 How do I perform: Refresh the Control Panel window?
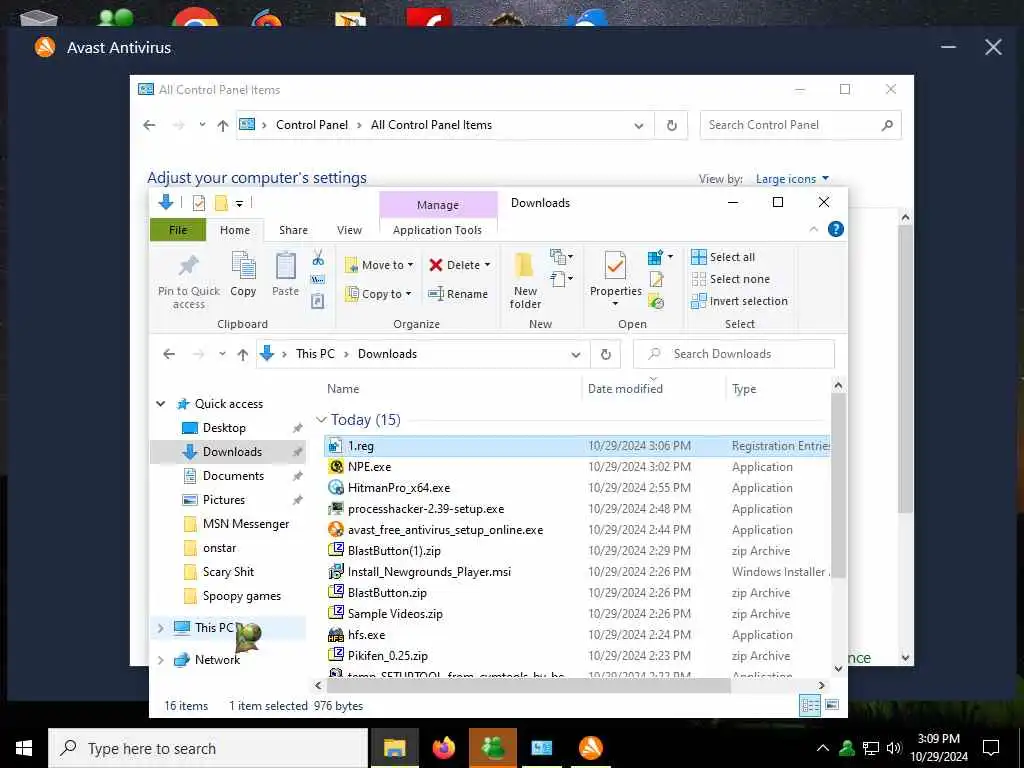[x=671, y=125]
